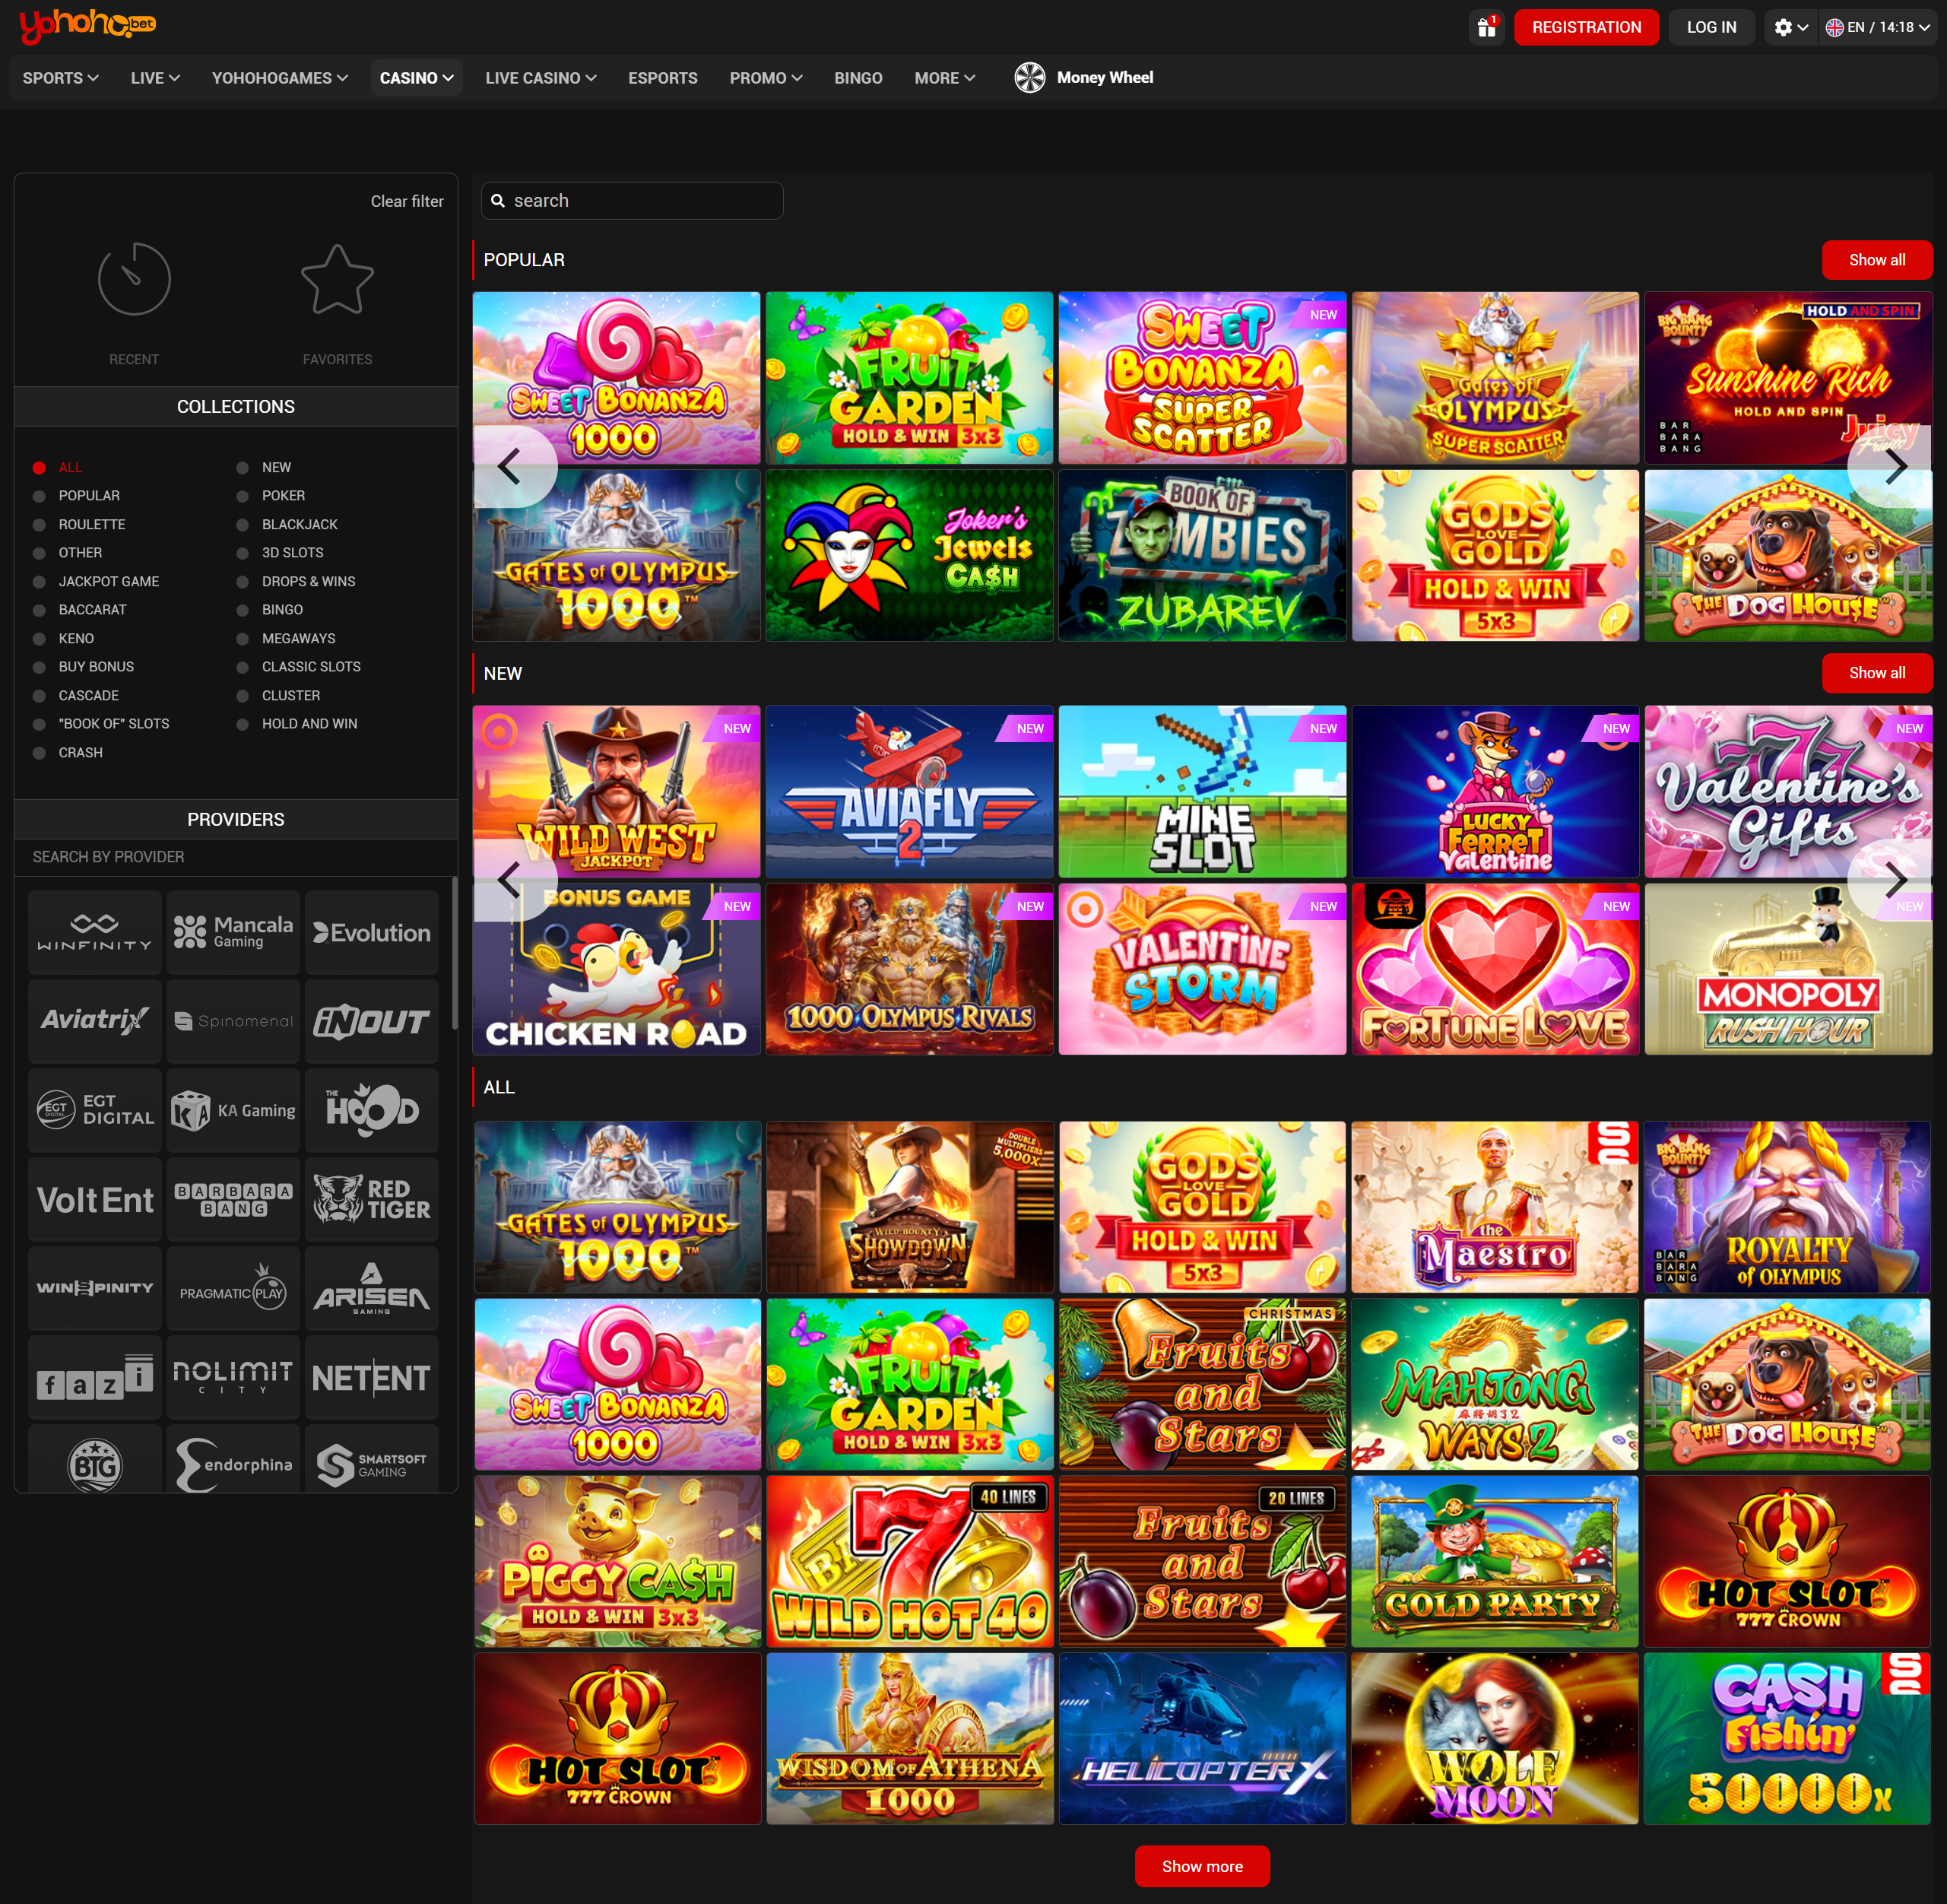Image resolution: width=1947 pixels, height=1904 pixels.
Task: Select the NetEnt provider logo
Action: [371, 1378]
